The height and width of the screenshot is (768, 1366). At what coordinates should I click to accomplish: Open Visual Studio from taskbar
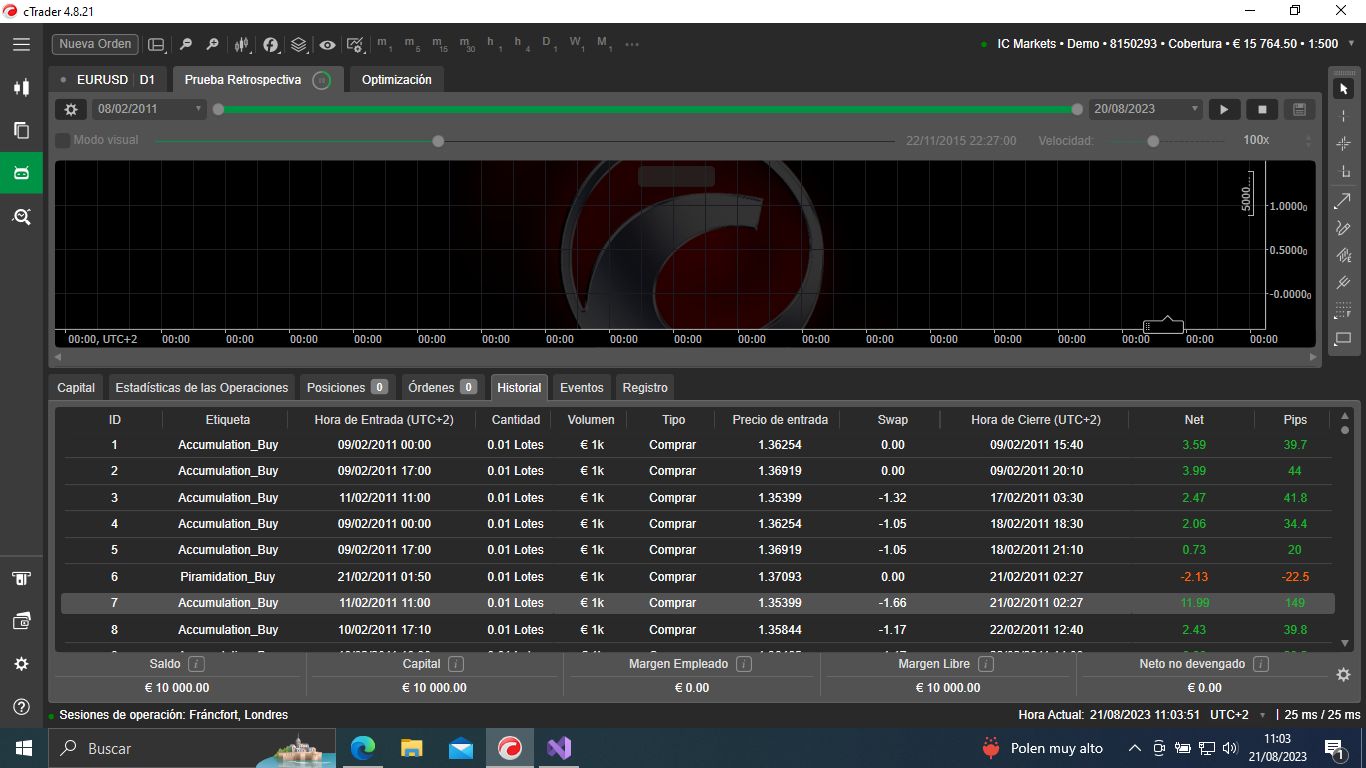[558, 748]
